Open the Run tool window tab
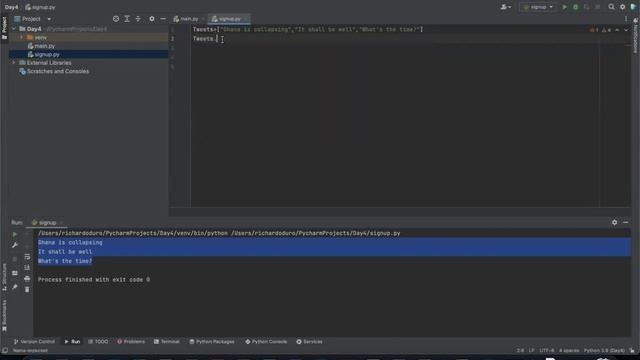This screenshot has width=640, height=360. click(72, 342)
